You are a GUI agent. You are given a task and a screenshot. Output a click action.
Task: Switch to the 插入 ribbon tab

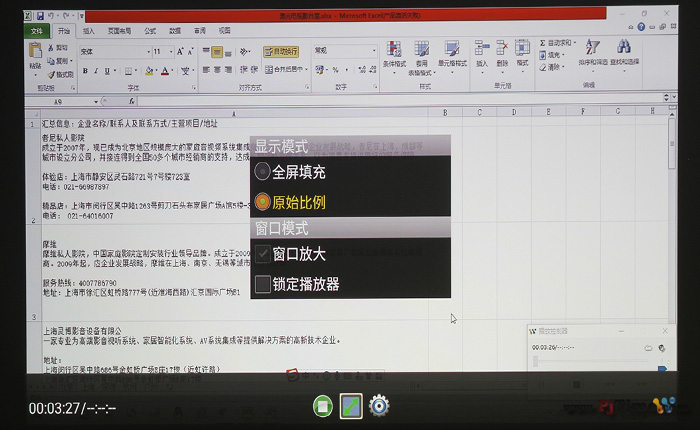coord(90,31)
